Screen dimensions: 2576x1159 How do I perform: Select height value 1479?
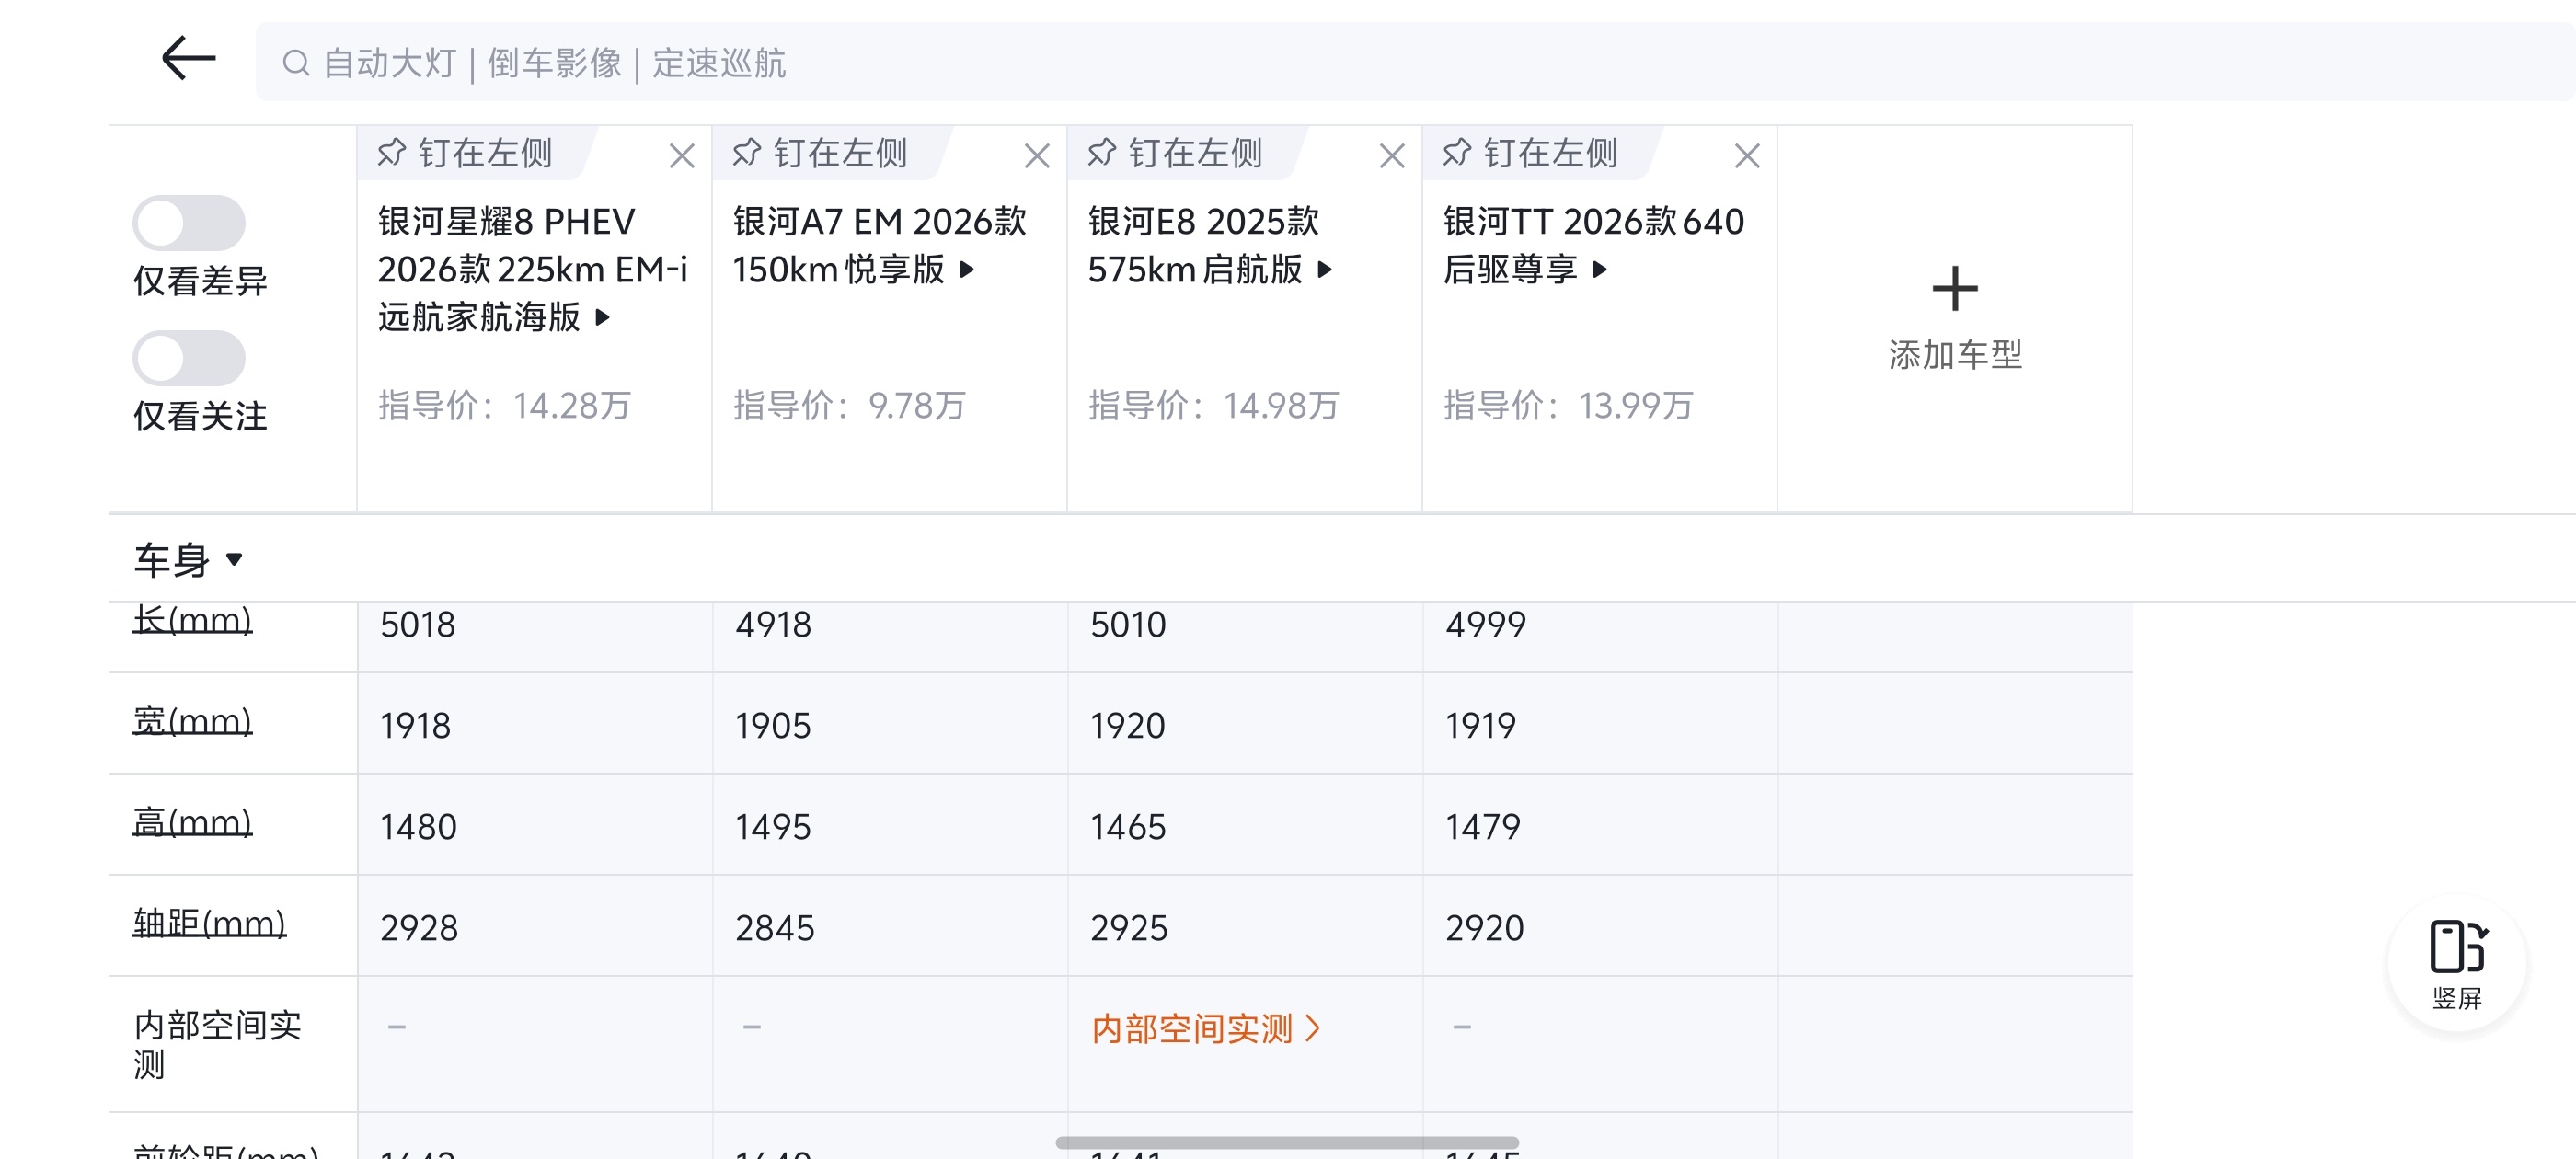click(1482, 828)
